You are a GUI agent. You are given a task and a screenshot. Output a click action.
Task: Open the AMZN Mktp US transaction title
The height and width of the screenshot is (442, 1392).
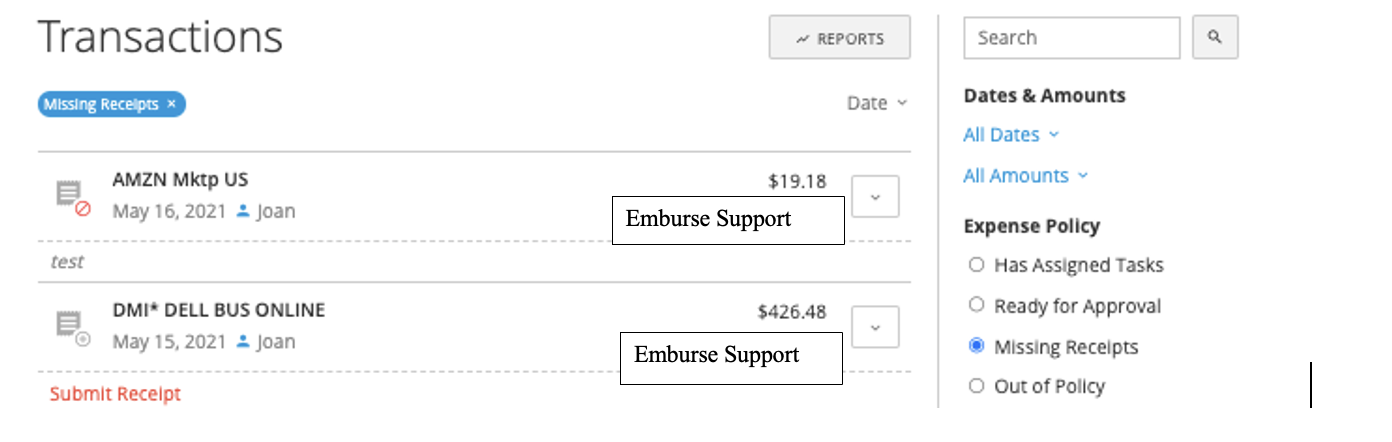click(180, 180)
